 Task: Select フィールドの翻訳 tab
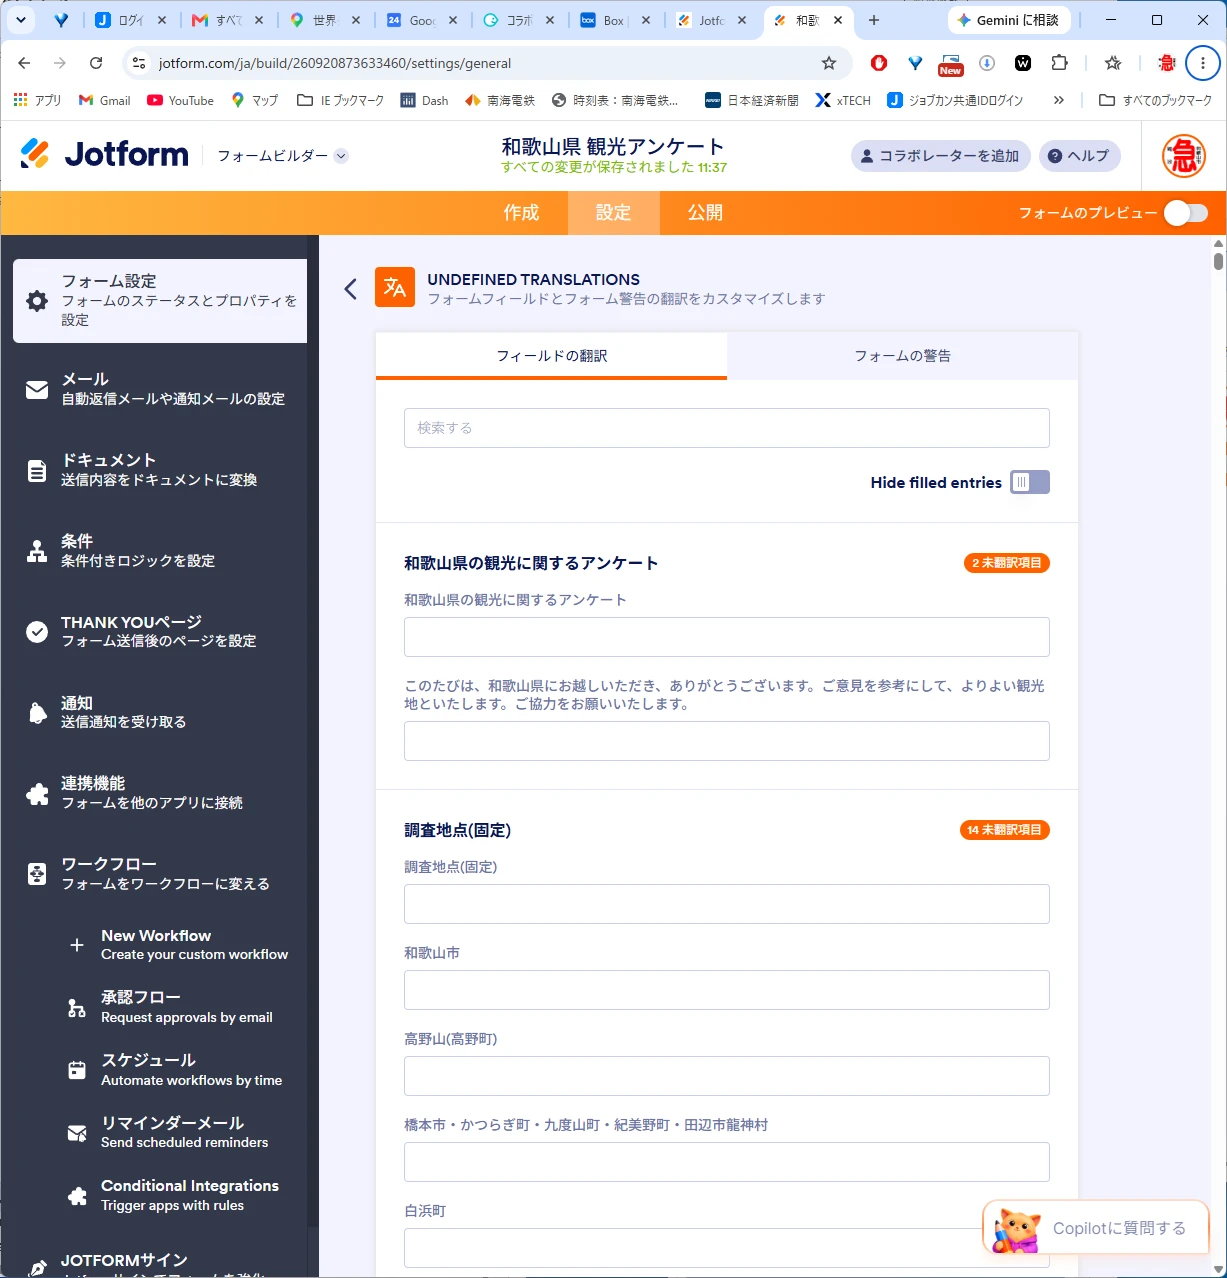tap(552, 356)
